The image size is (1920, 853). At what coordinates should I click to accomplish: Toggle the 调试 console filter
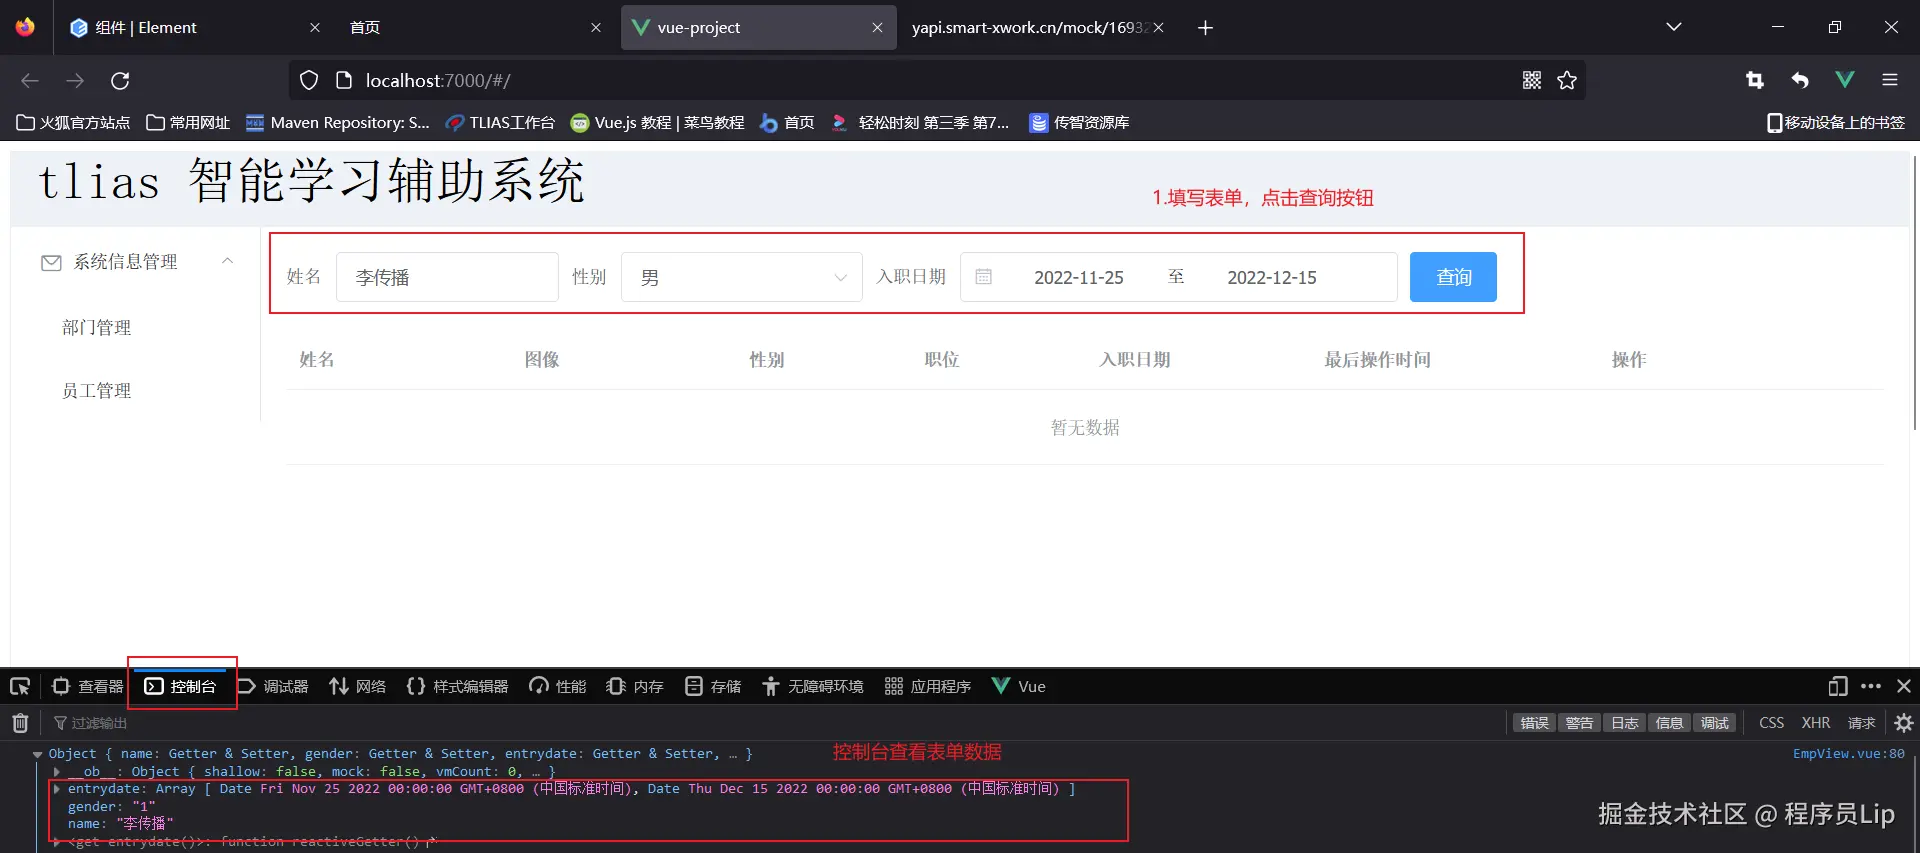click(x=1714, y=723)
